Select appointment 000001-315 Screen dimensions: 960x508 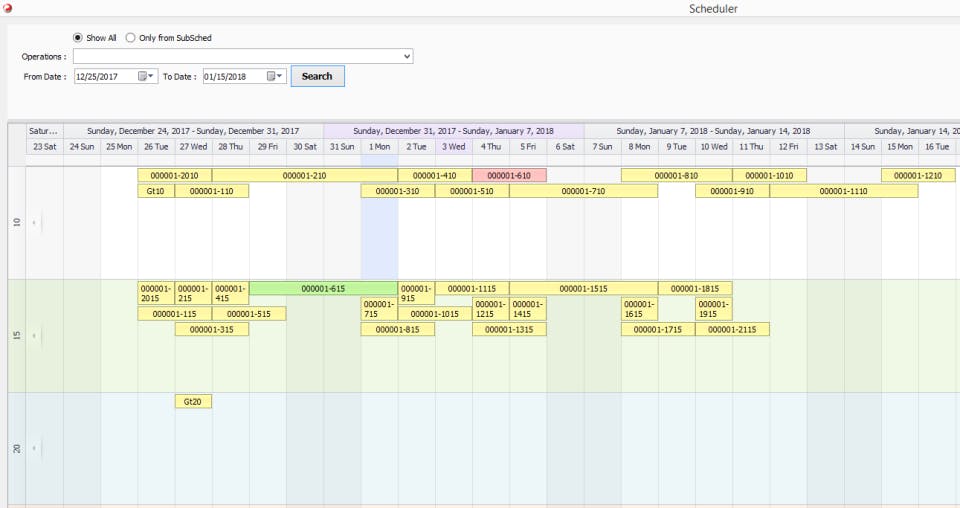212,329
